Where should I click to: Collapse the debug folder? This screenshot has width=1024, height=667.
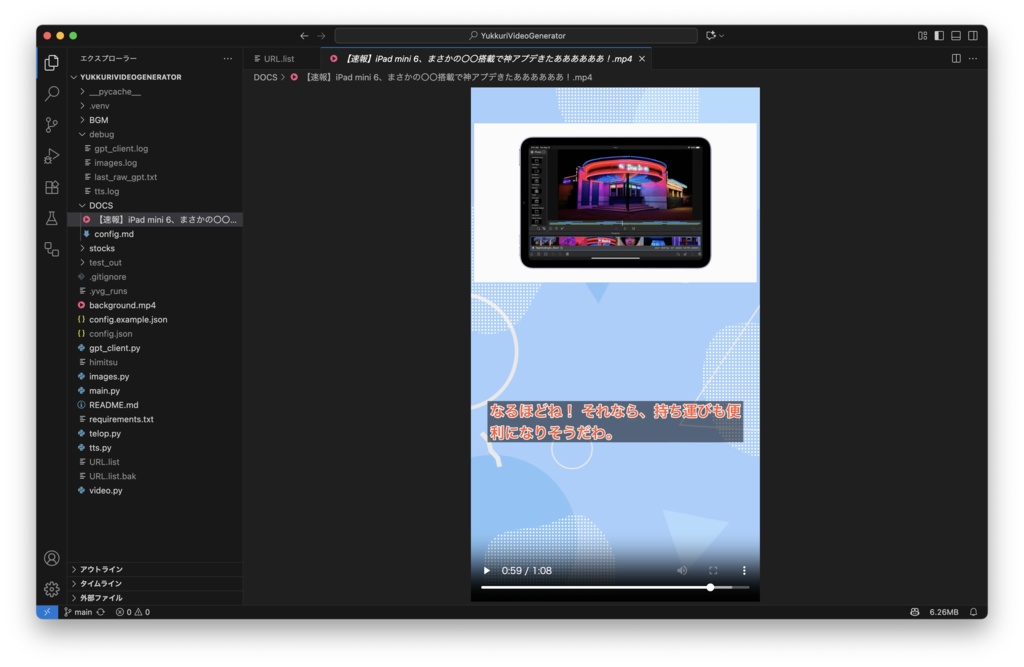(x=103, y=133)
